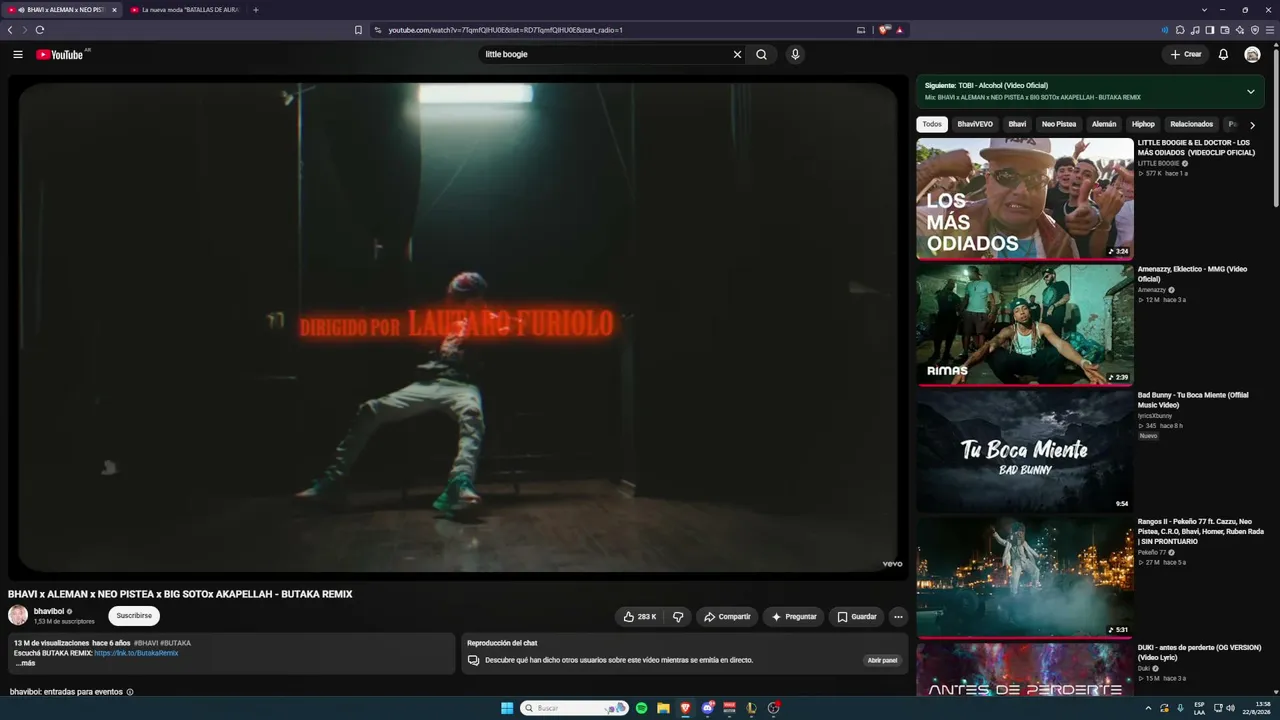Click the #BHAVI hashtag

(x=146, y=643)
